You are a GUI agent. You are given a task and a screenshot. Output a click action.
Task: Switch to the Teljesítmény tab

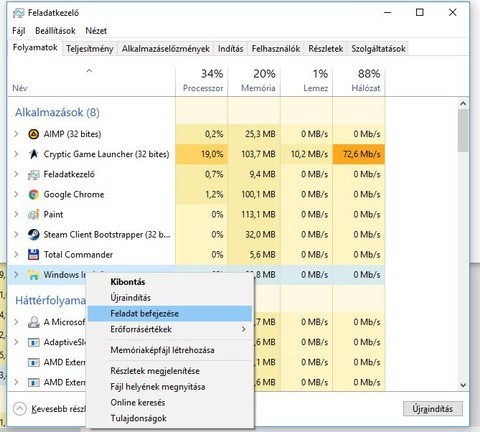(x=90, y=49)
